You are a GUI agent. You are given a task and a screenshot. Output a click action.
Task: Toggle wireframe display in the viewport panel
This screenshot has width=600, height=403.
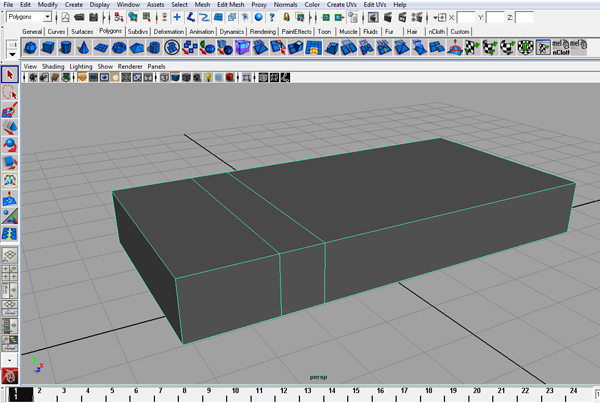pyautogui.click(x=165, y=78)
